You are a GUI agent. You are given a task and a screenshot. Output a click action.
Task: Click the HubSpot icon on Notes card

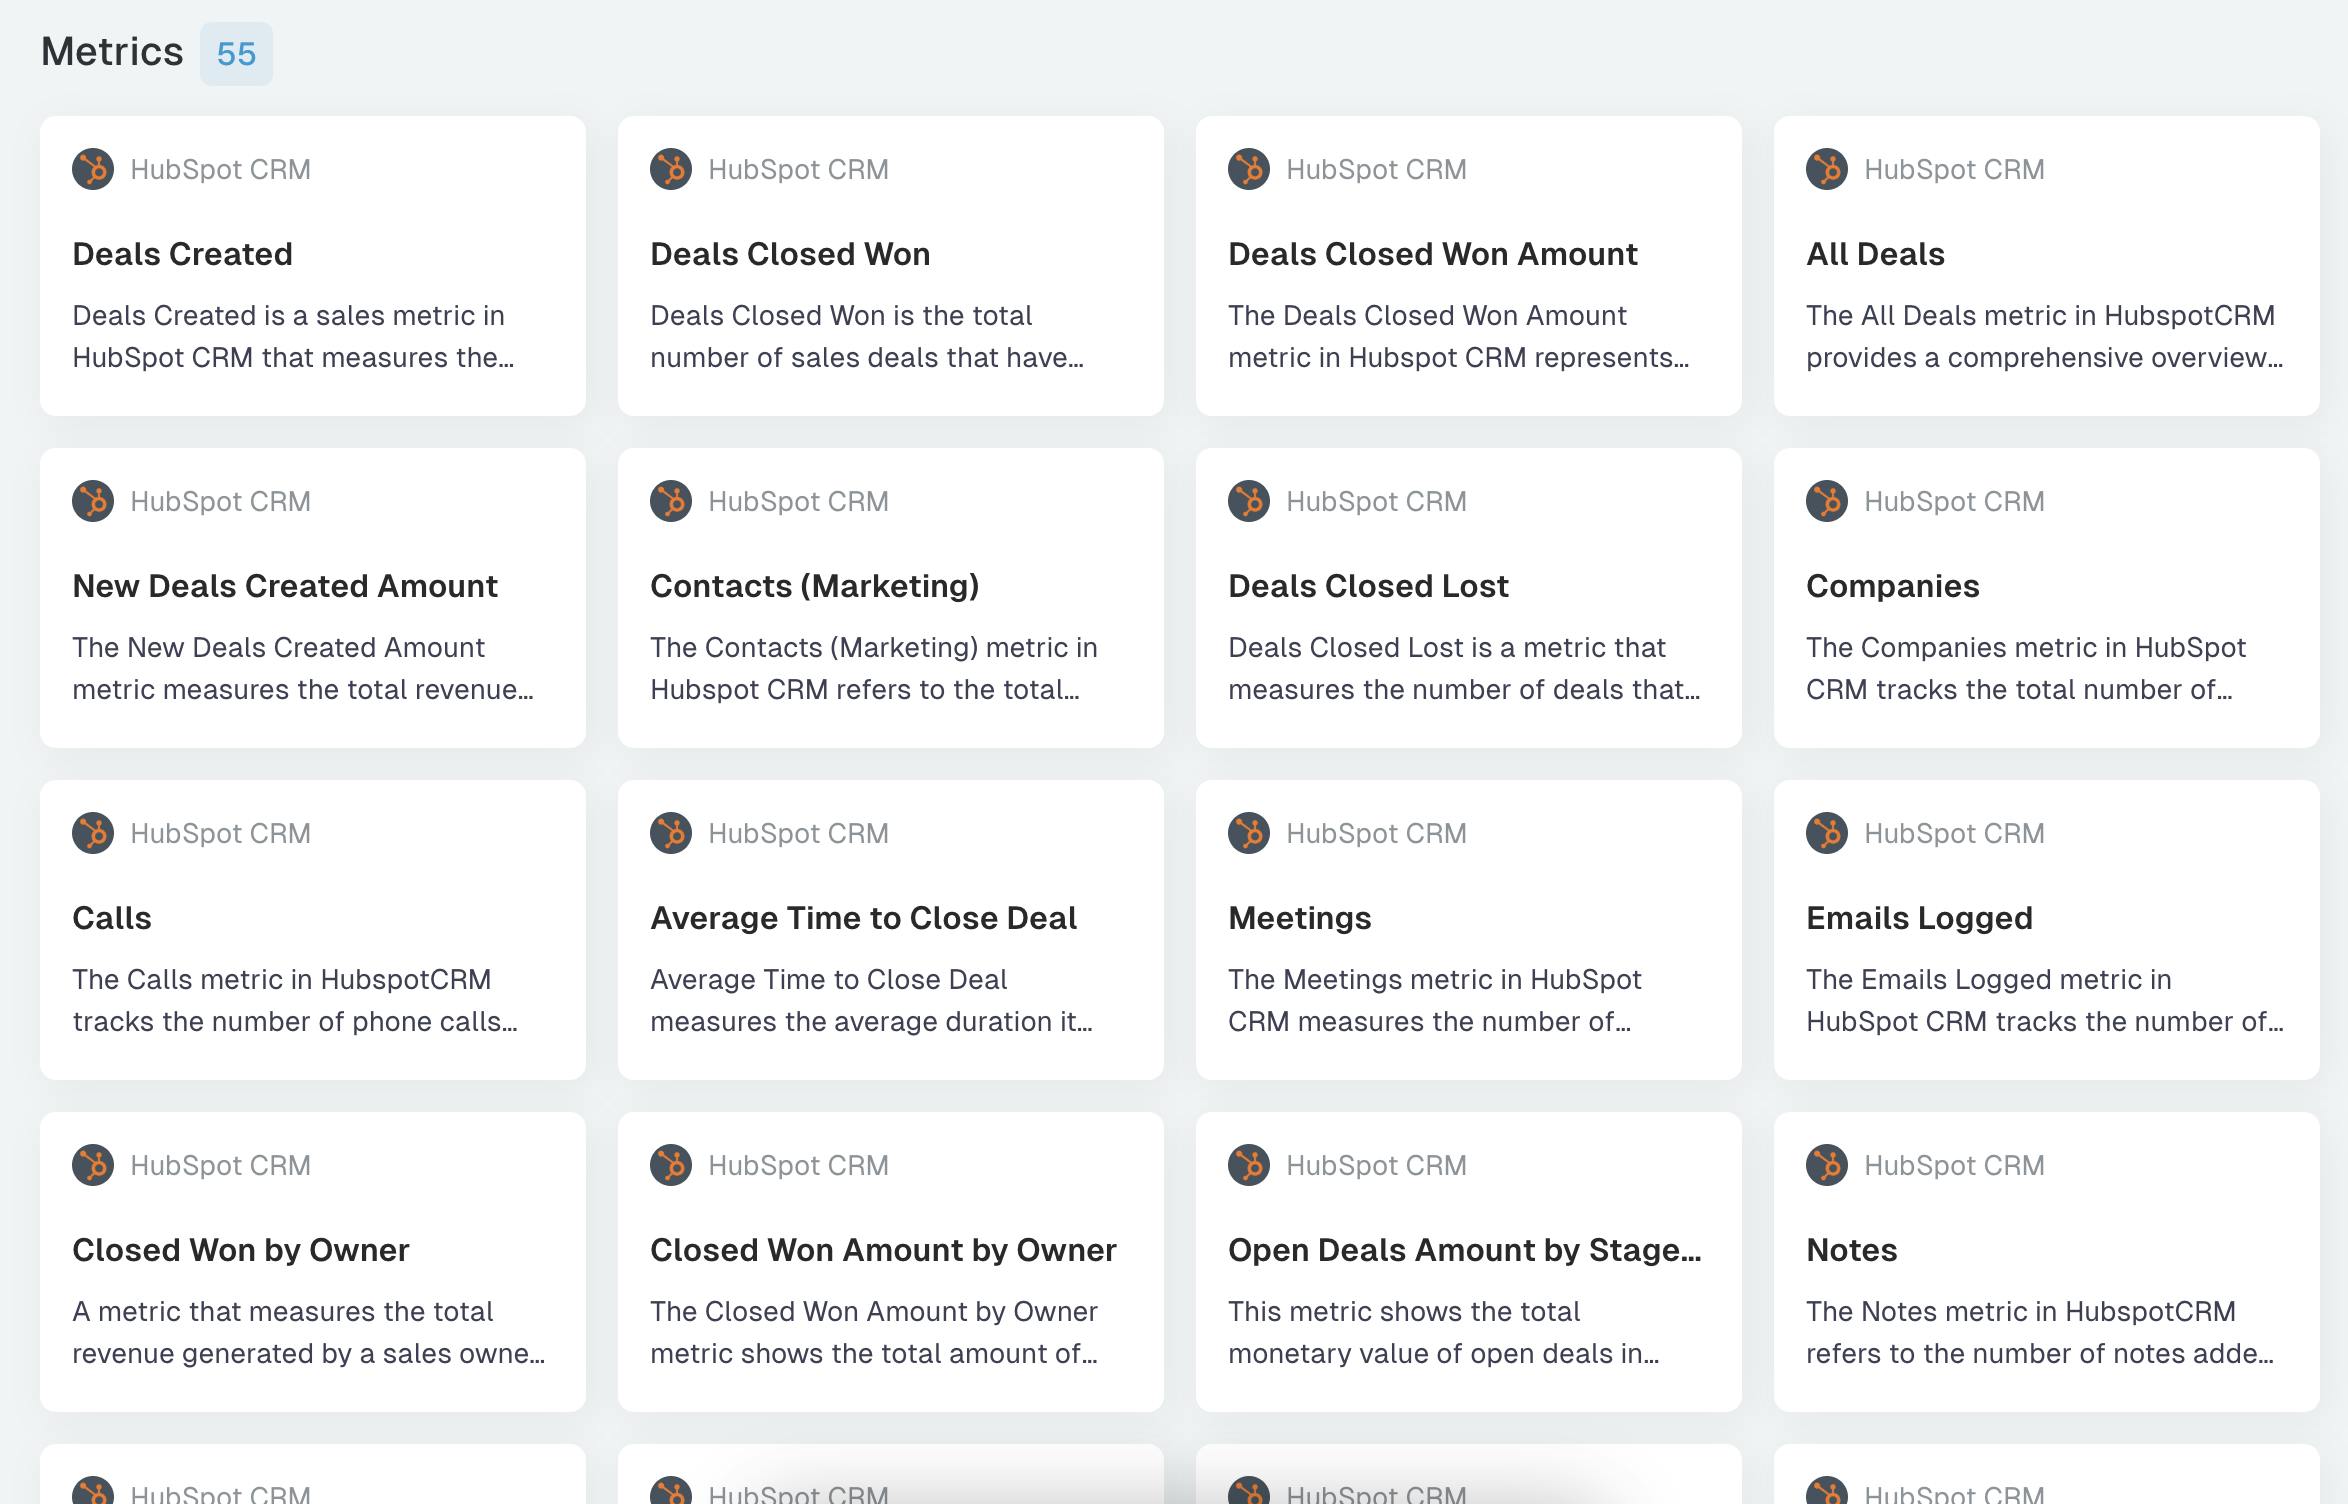pyautogui.click(x=1827, y=1165)
